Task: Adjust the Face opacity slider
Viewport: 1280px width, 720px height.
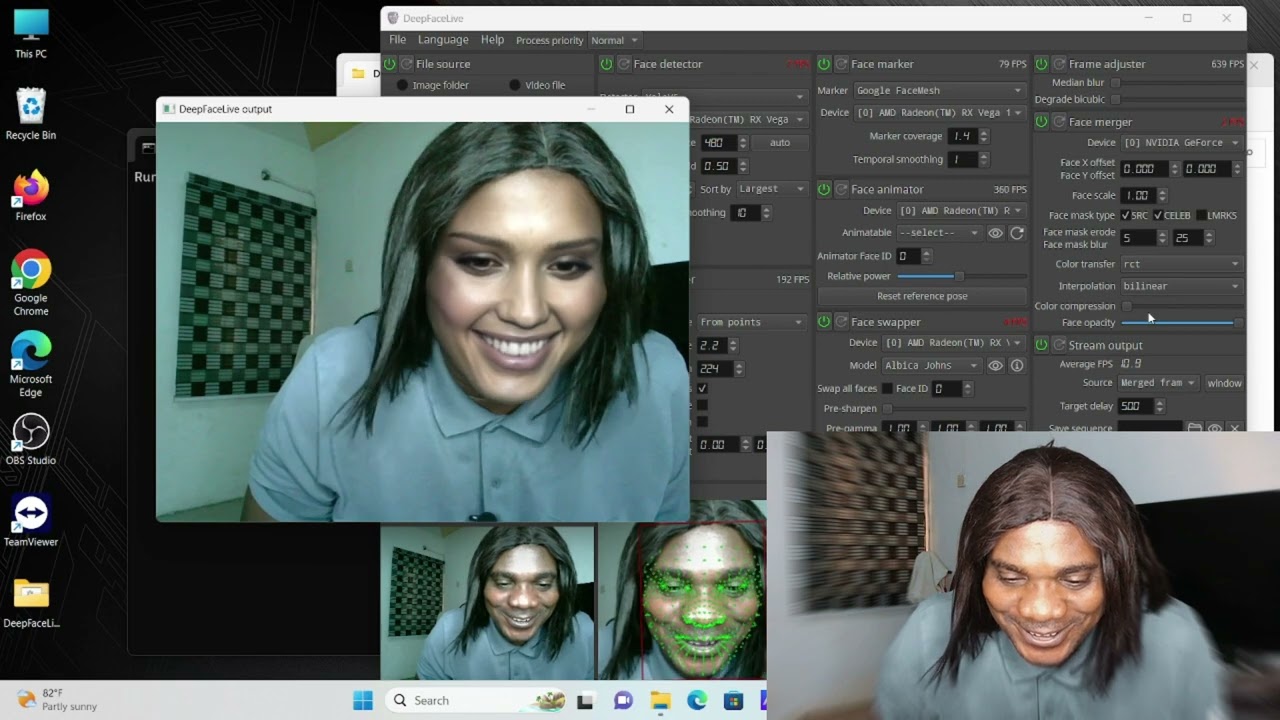Action: [x=1181, y=323]
